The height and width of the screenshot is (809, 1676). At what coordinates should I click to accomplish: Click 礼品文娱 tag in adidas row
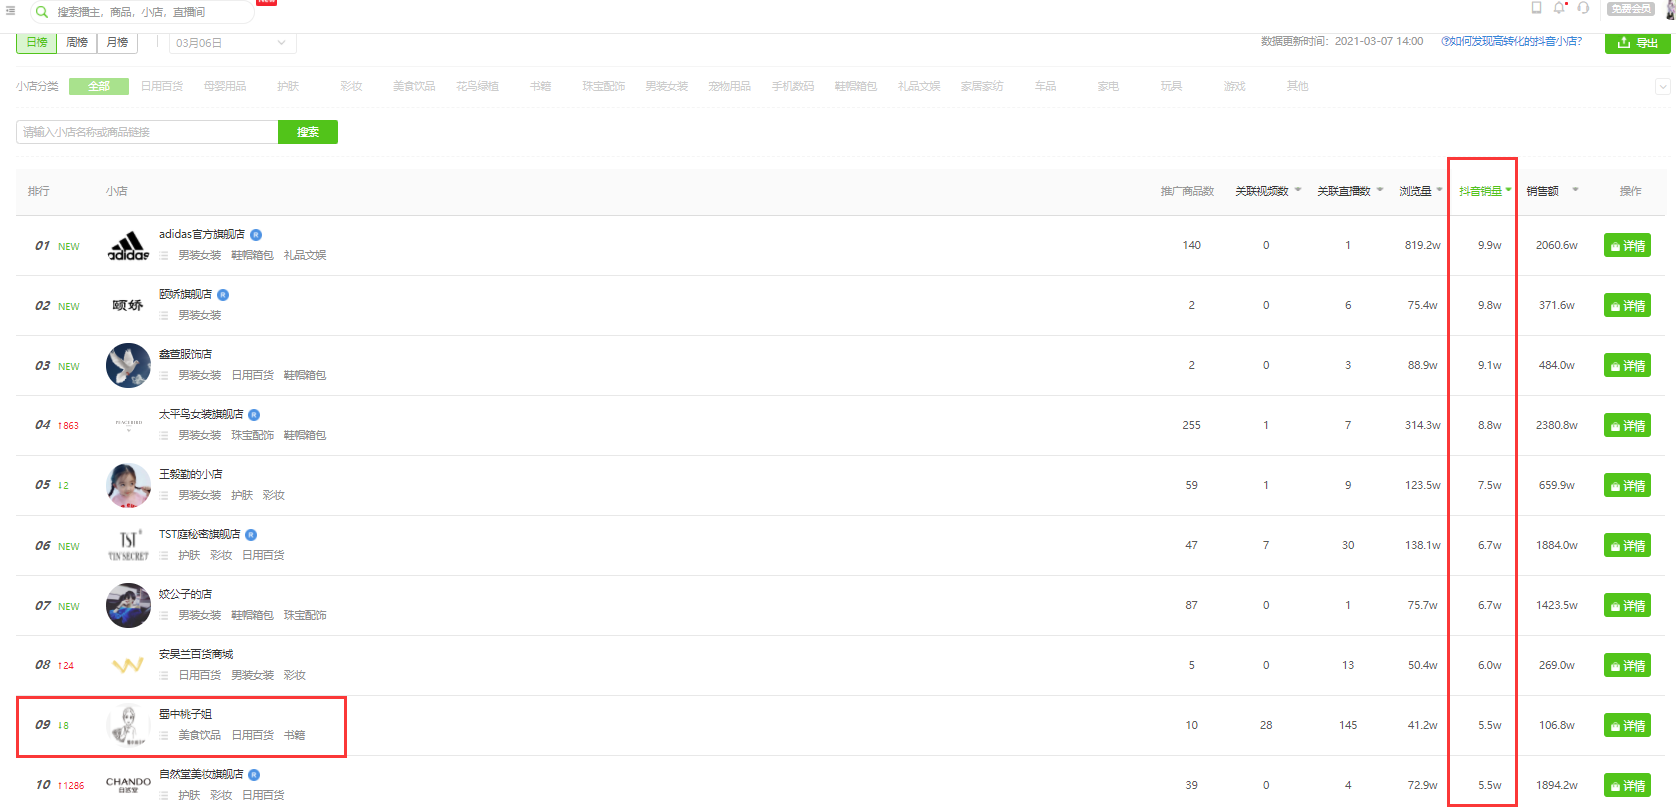tap(305, 256)
